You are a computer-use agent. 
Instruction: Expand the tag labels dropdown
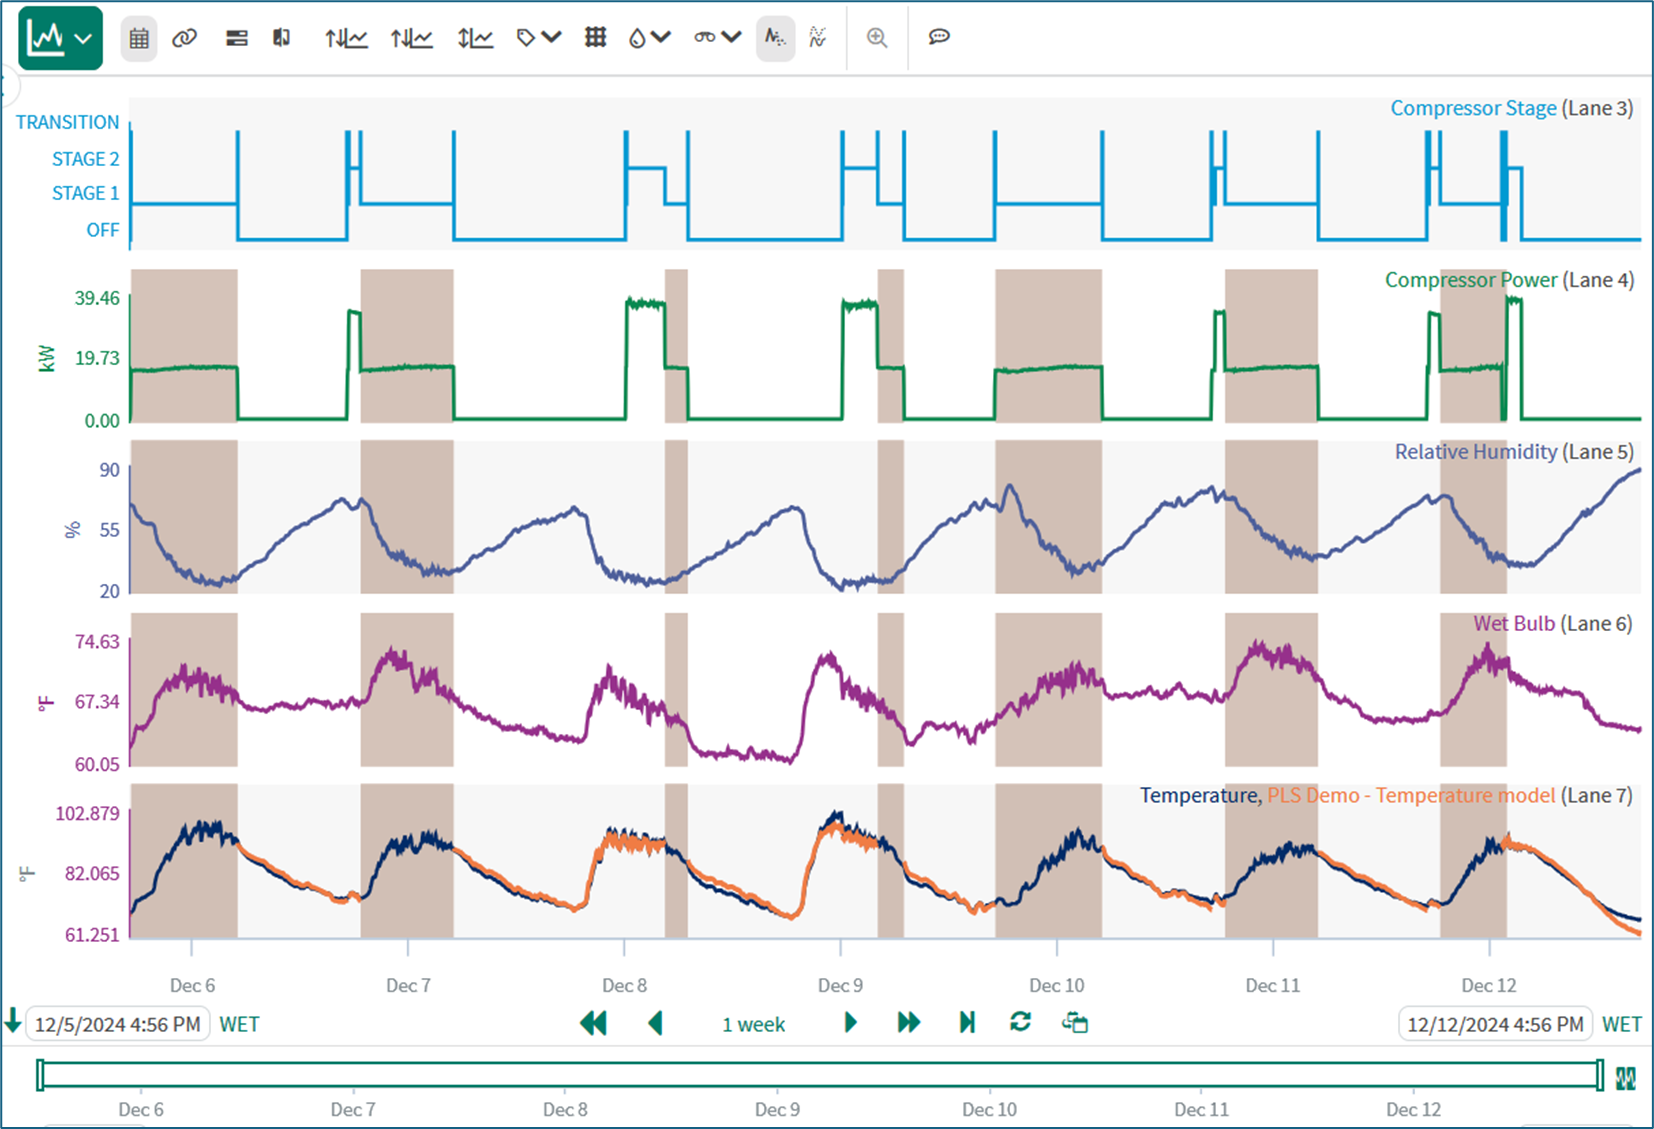538,38
